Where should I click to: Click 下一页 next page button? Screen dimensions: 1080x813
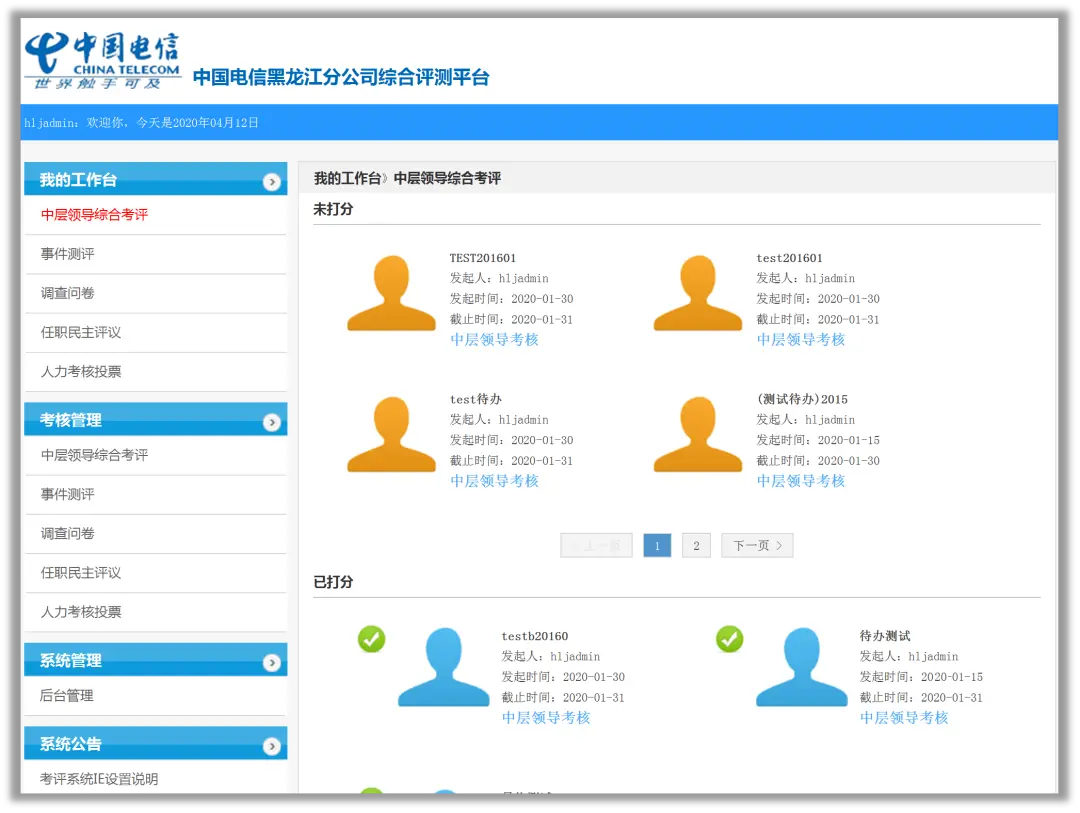[757, 546]
